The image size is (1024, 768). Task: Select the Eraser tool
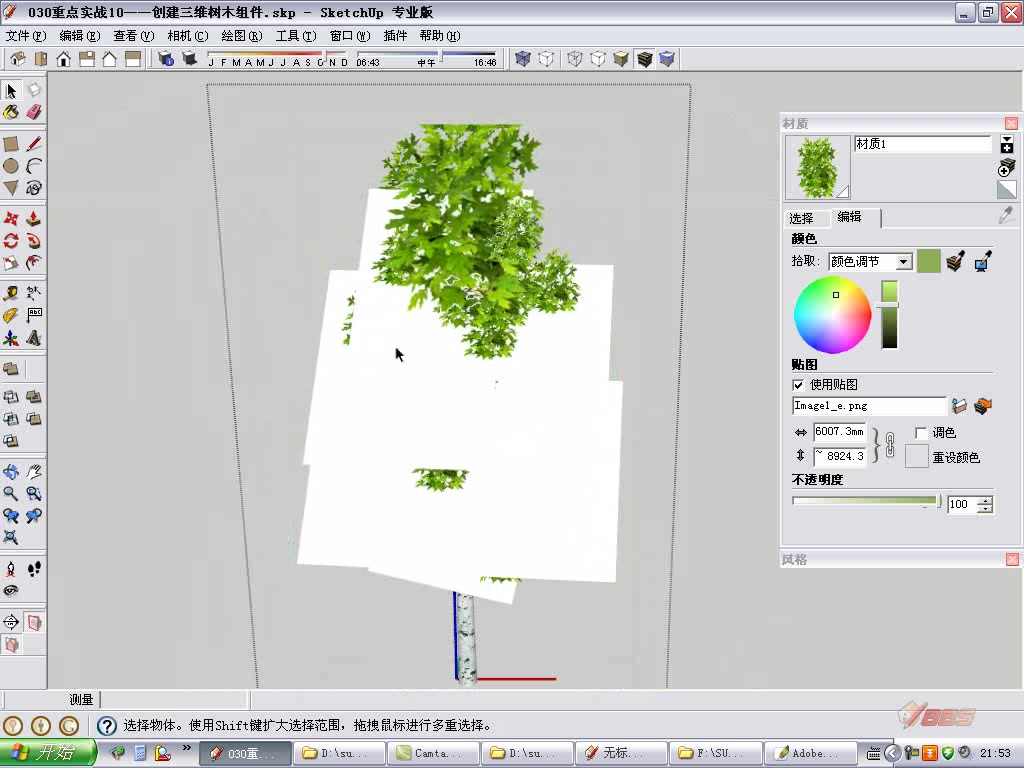click(x=34, y=112)
